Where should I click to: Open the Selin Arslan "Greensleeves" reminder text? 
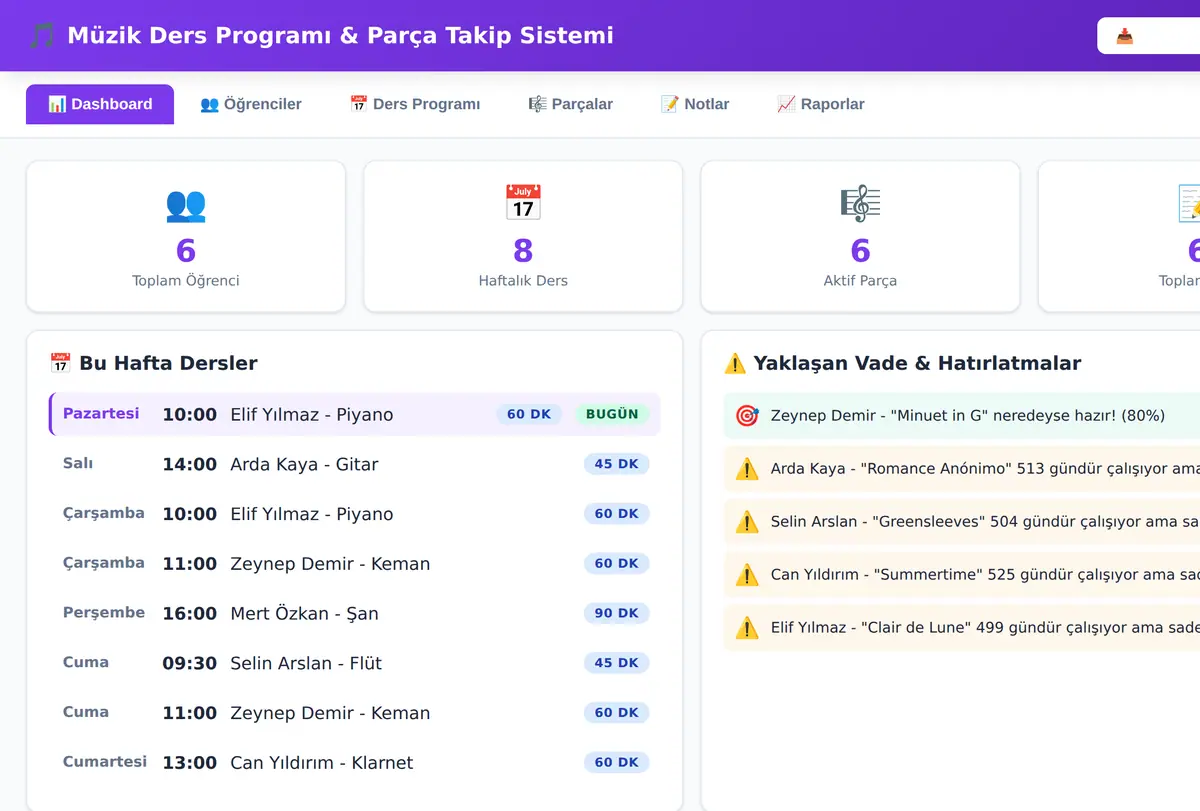click(x=985, y=521)
